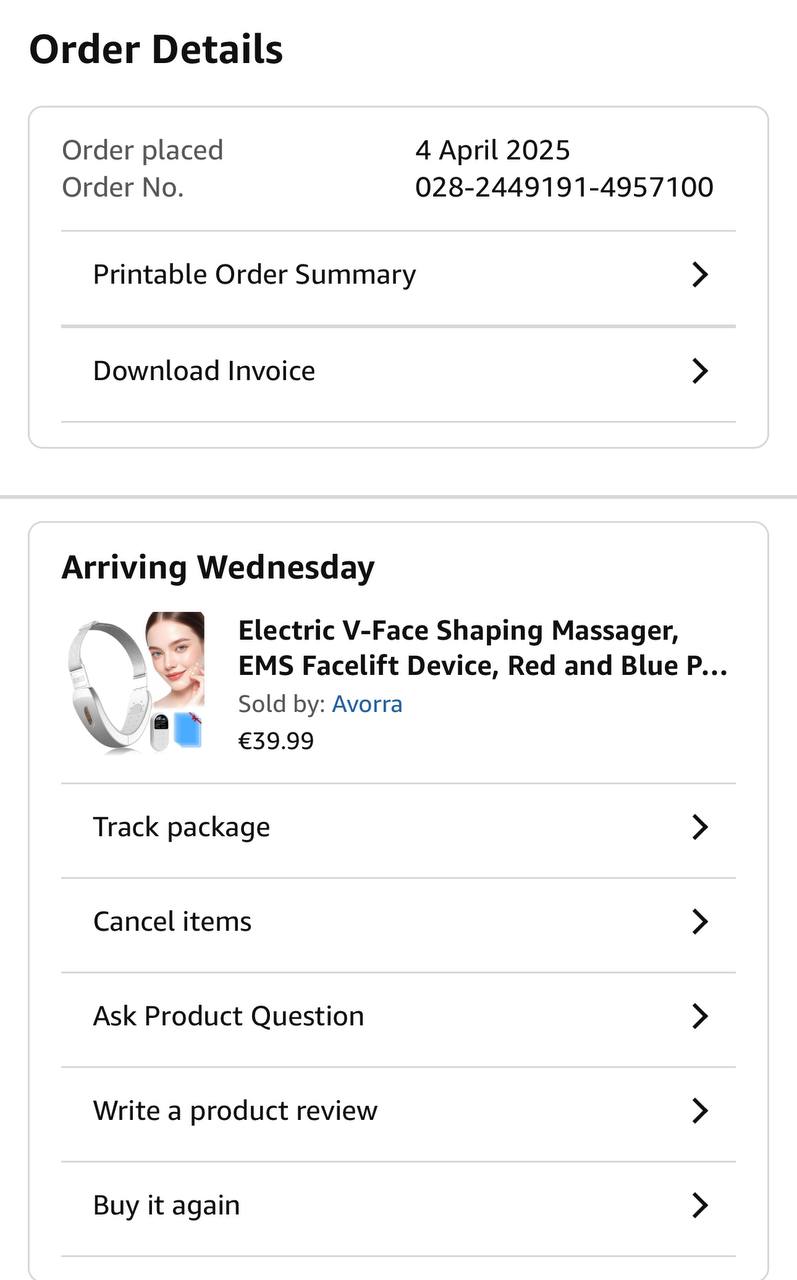The height and width of the screenshot is (1280, 797).
Task: Tap the chevron next to Ask Product Question
Action: click(700, 1016)
